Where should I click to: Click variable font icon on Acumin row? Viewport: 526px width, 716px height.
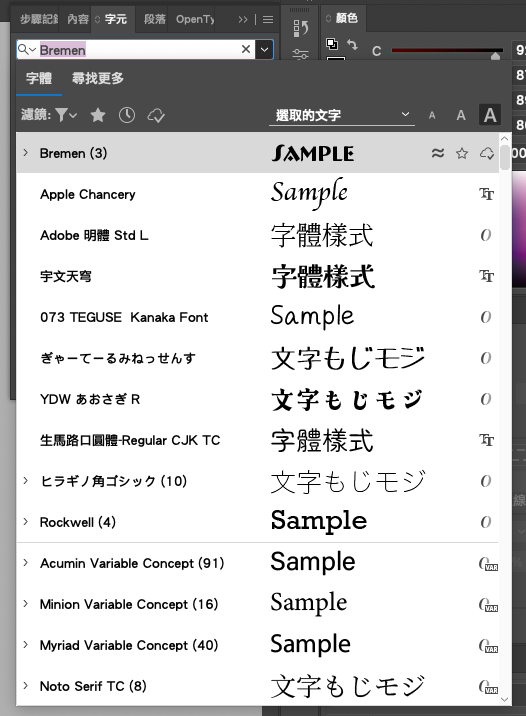pyautogui.click(x=488, y=564)
